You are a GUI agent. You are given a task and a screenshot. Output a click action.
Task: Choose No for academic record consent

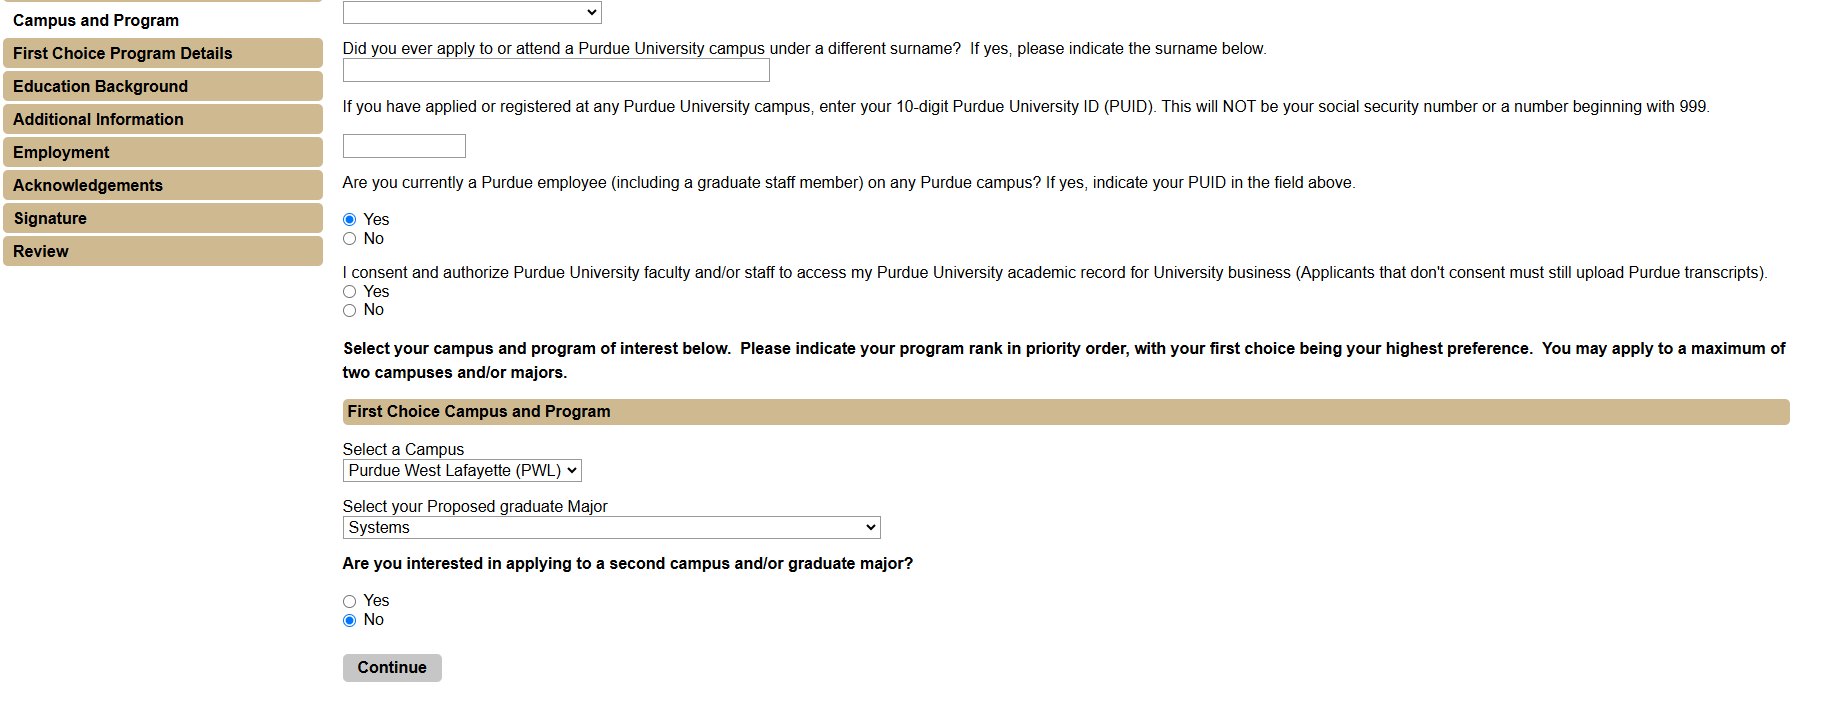click(350, 311)
